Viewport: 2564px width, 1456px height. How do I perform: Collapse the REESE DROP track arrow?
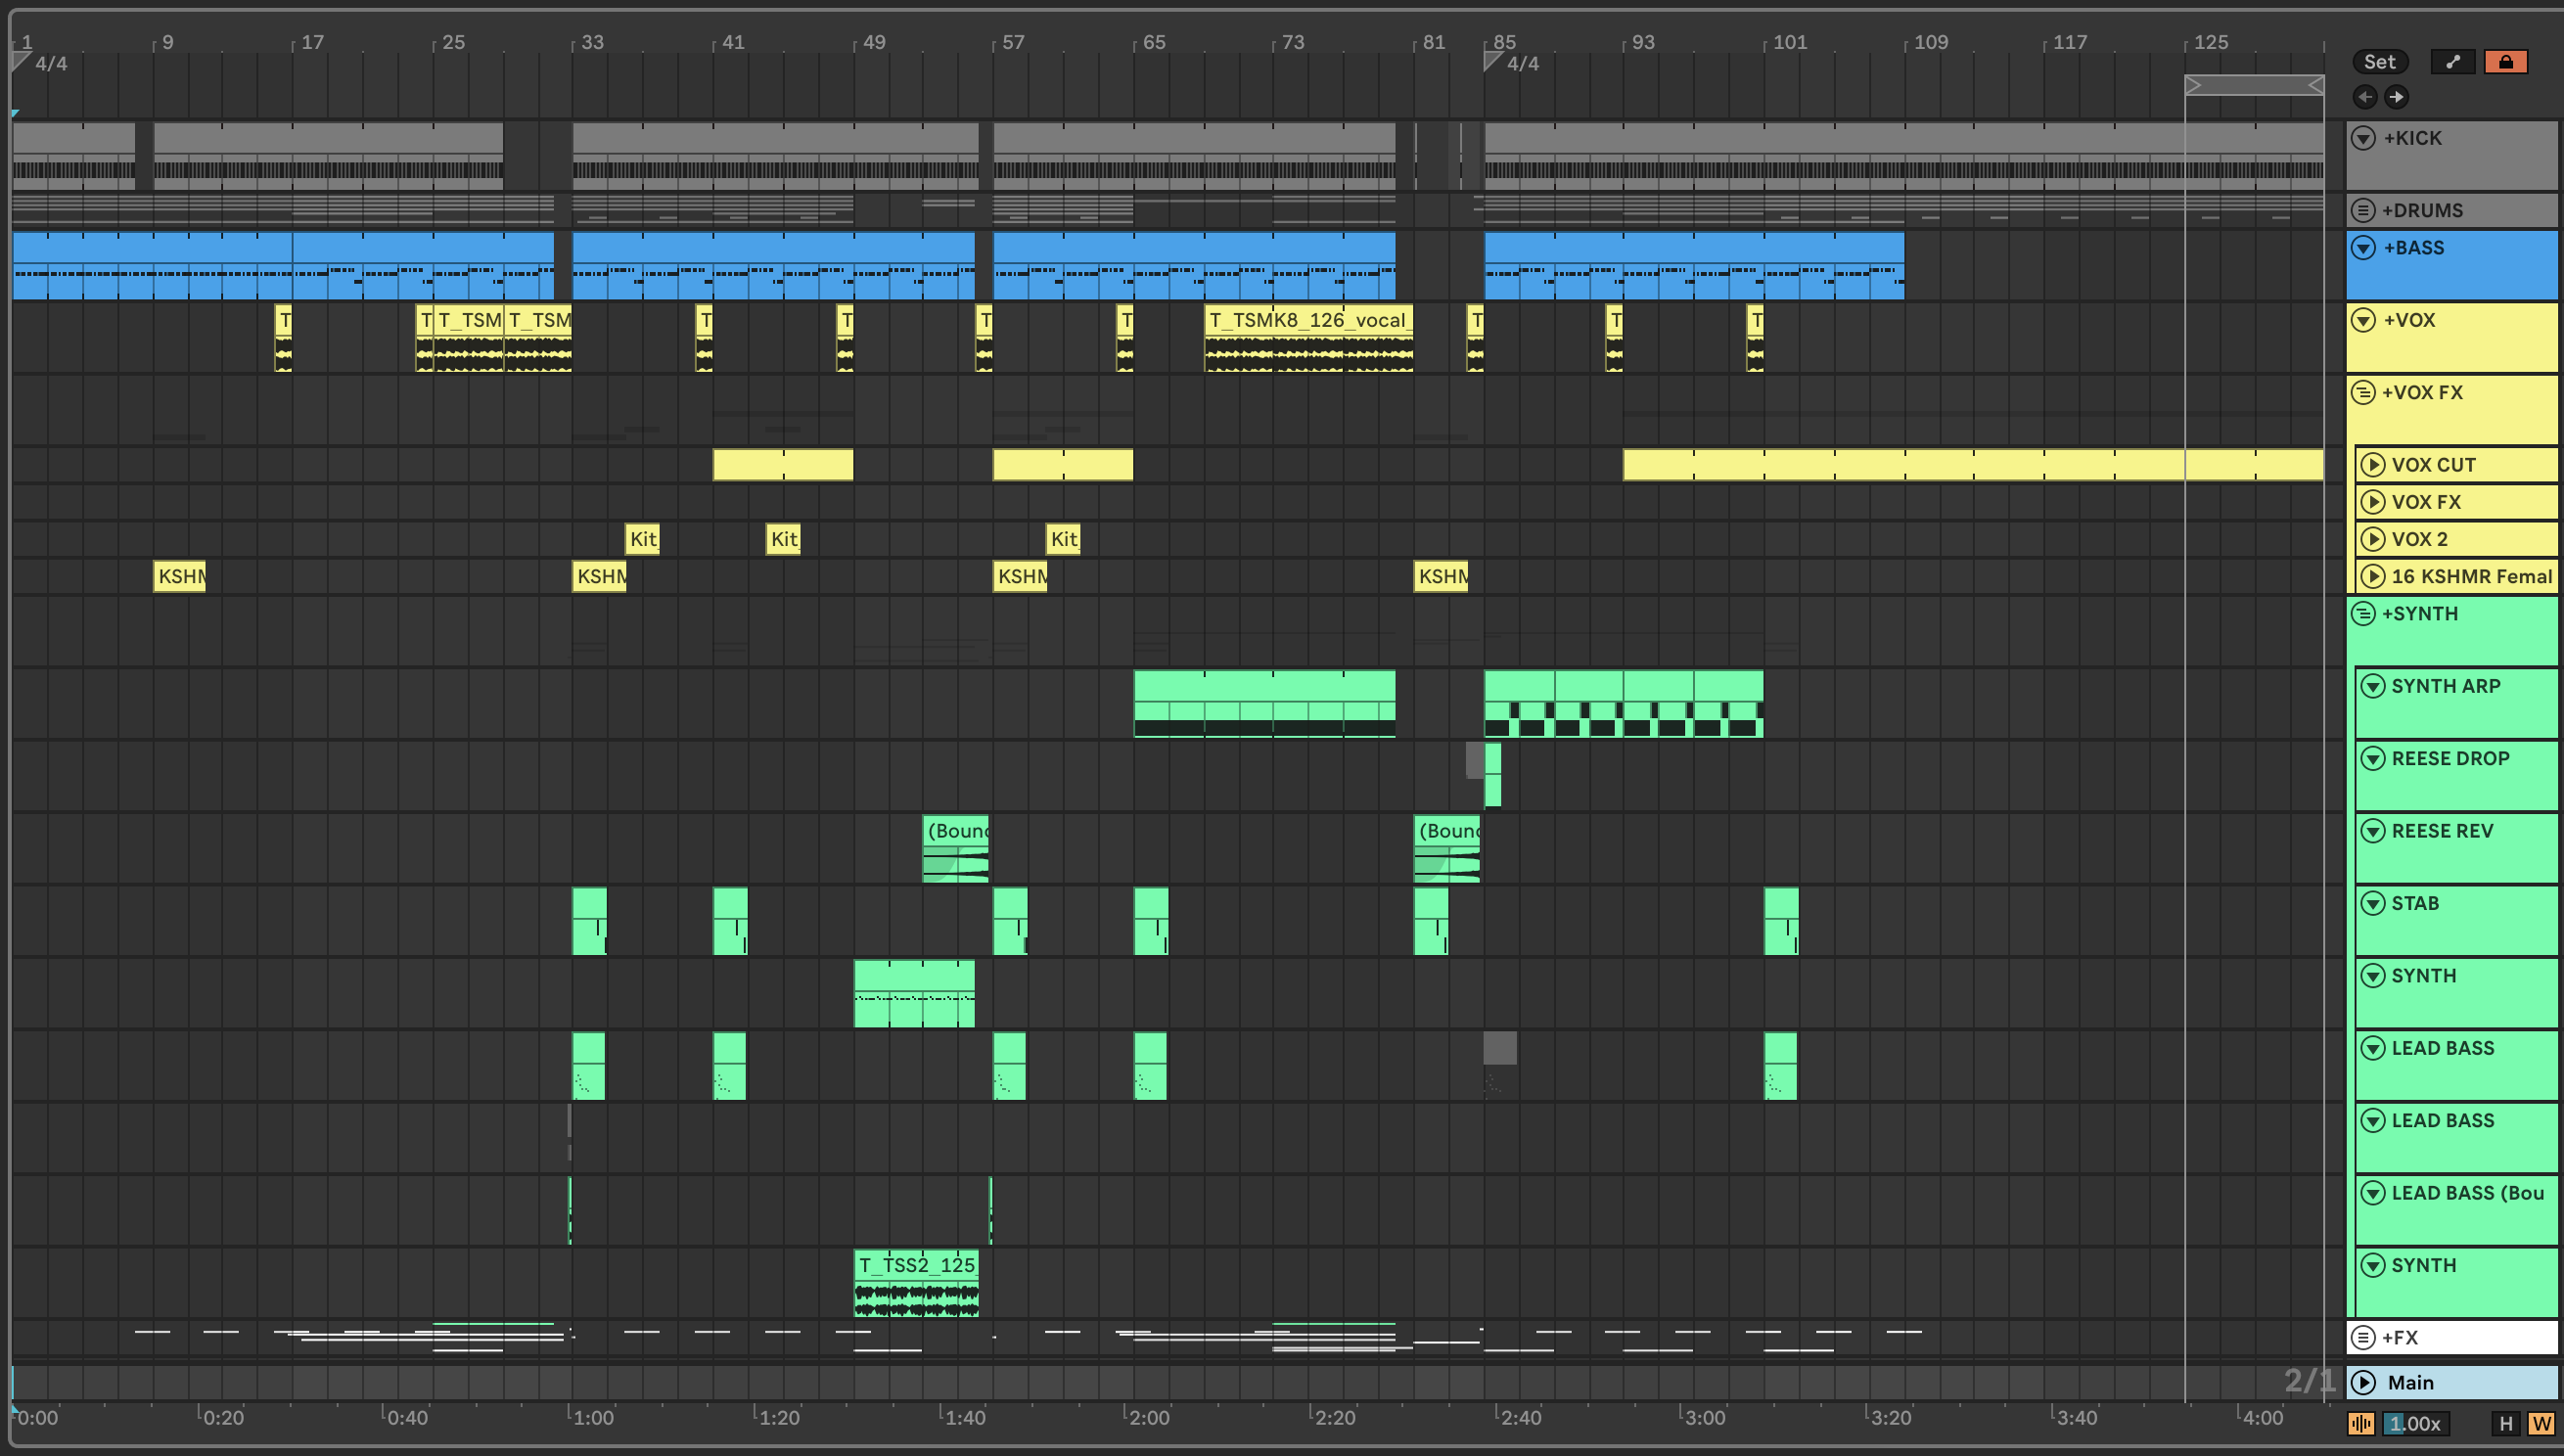pos(2373,758)
